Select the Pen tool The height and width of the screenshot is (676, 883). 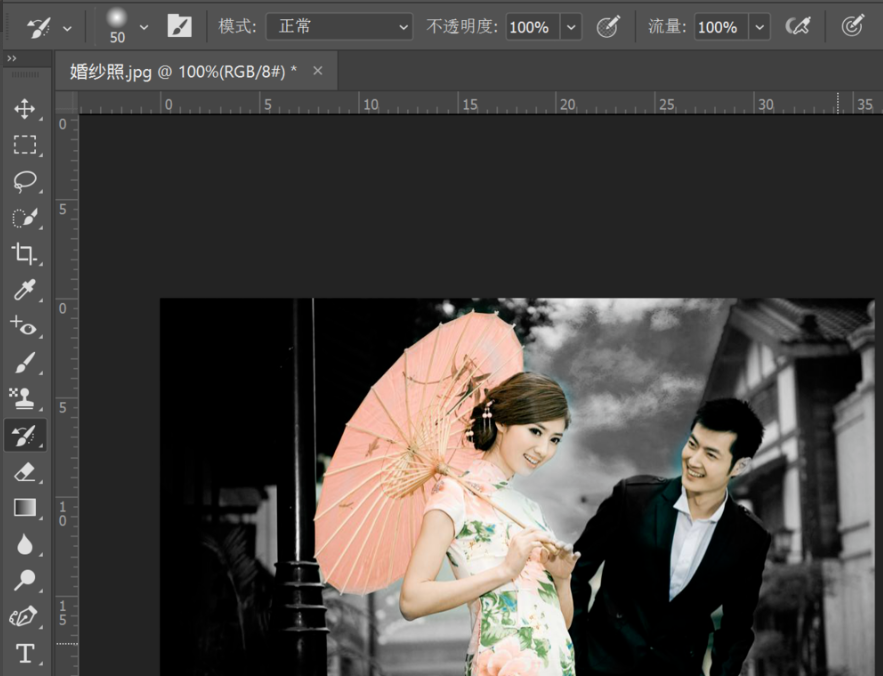tap(24, 616)
